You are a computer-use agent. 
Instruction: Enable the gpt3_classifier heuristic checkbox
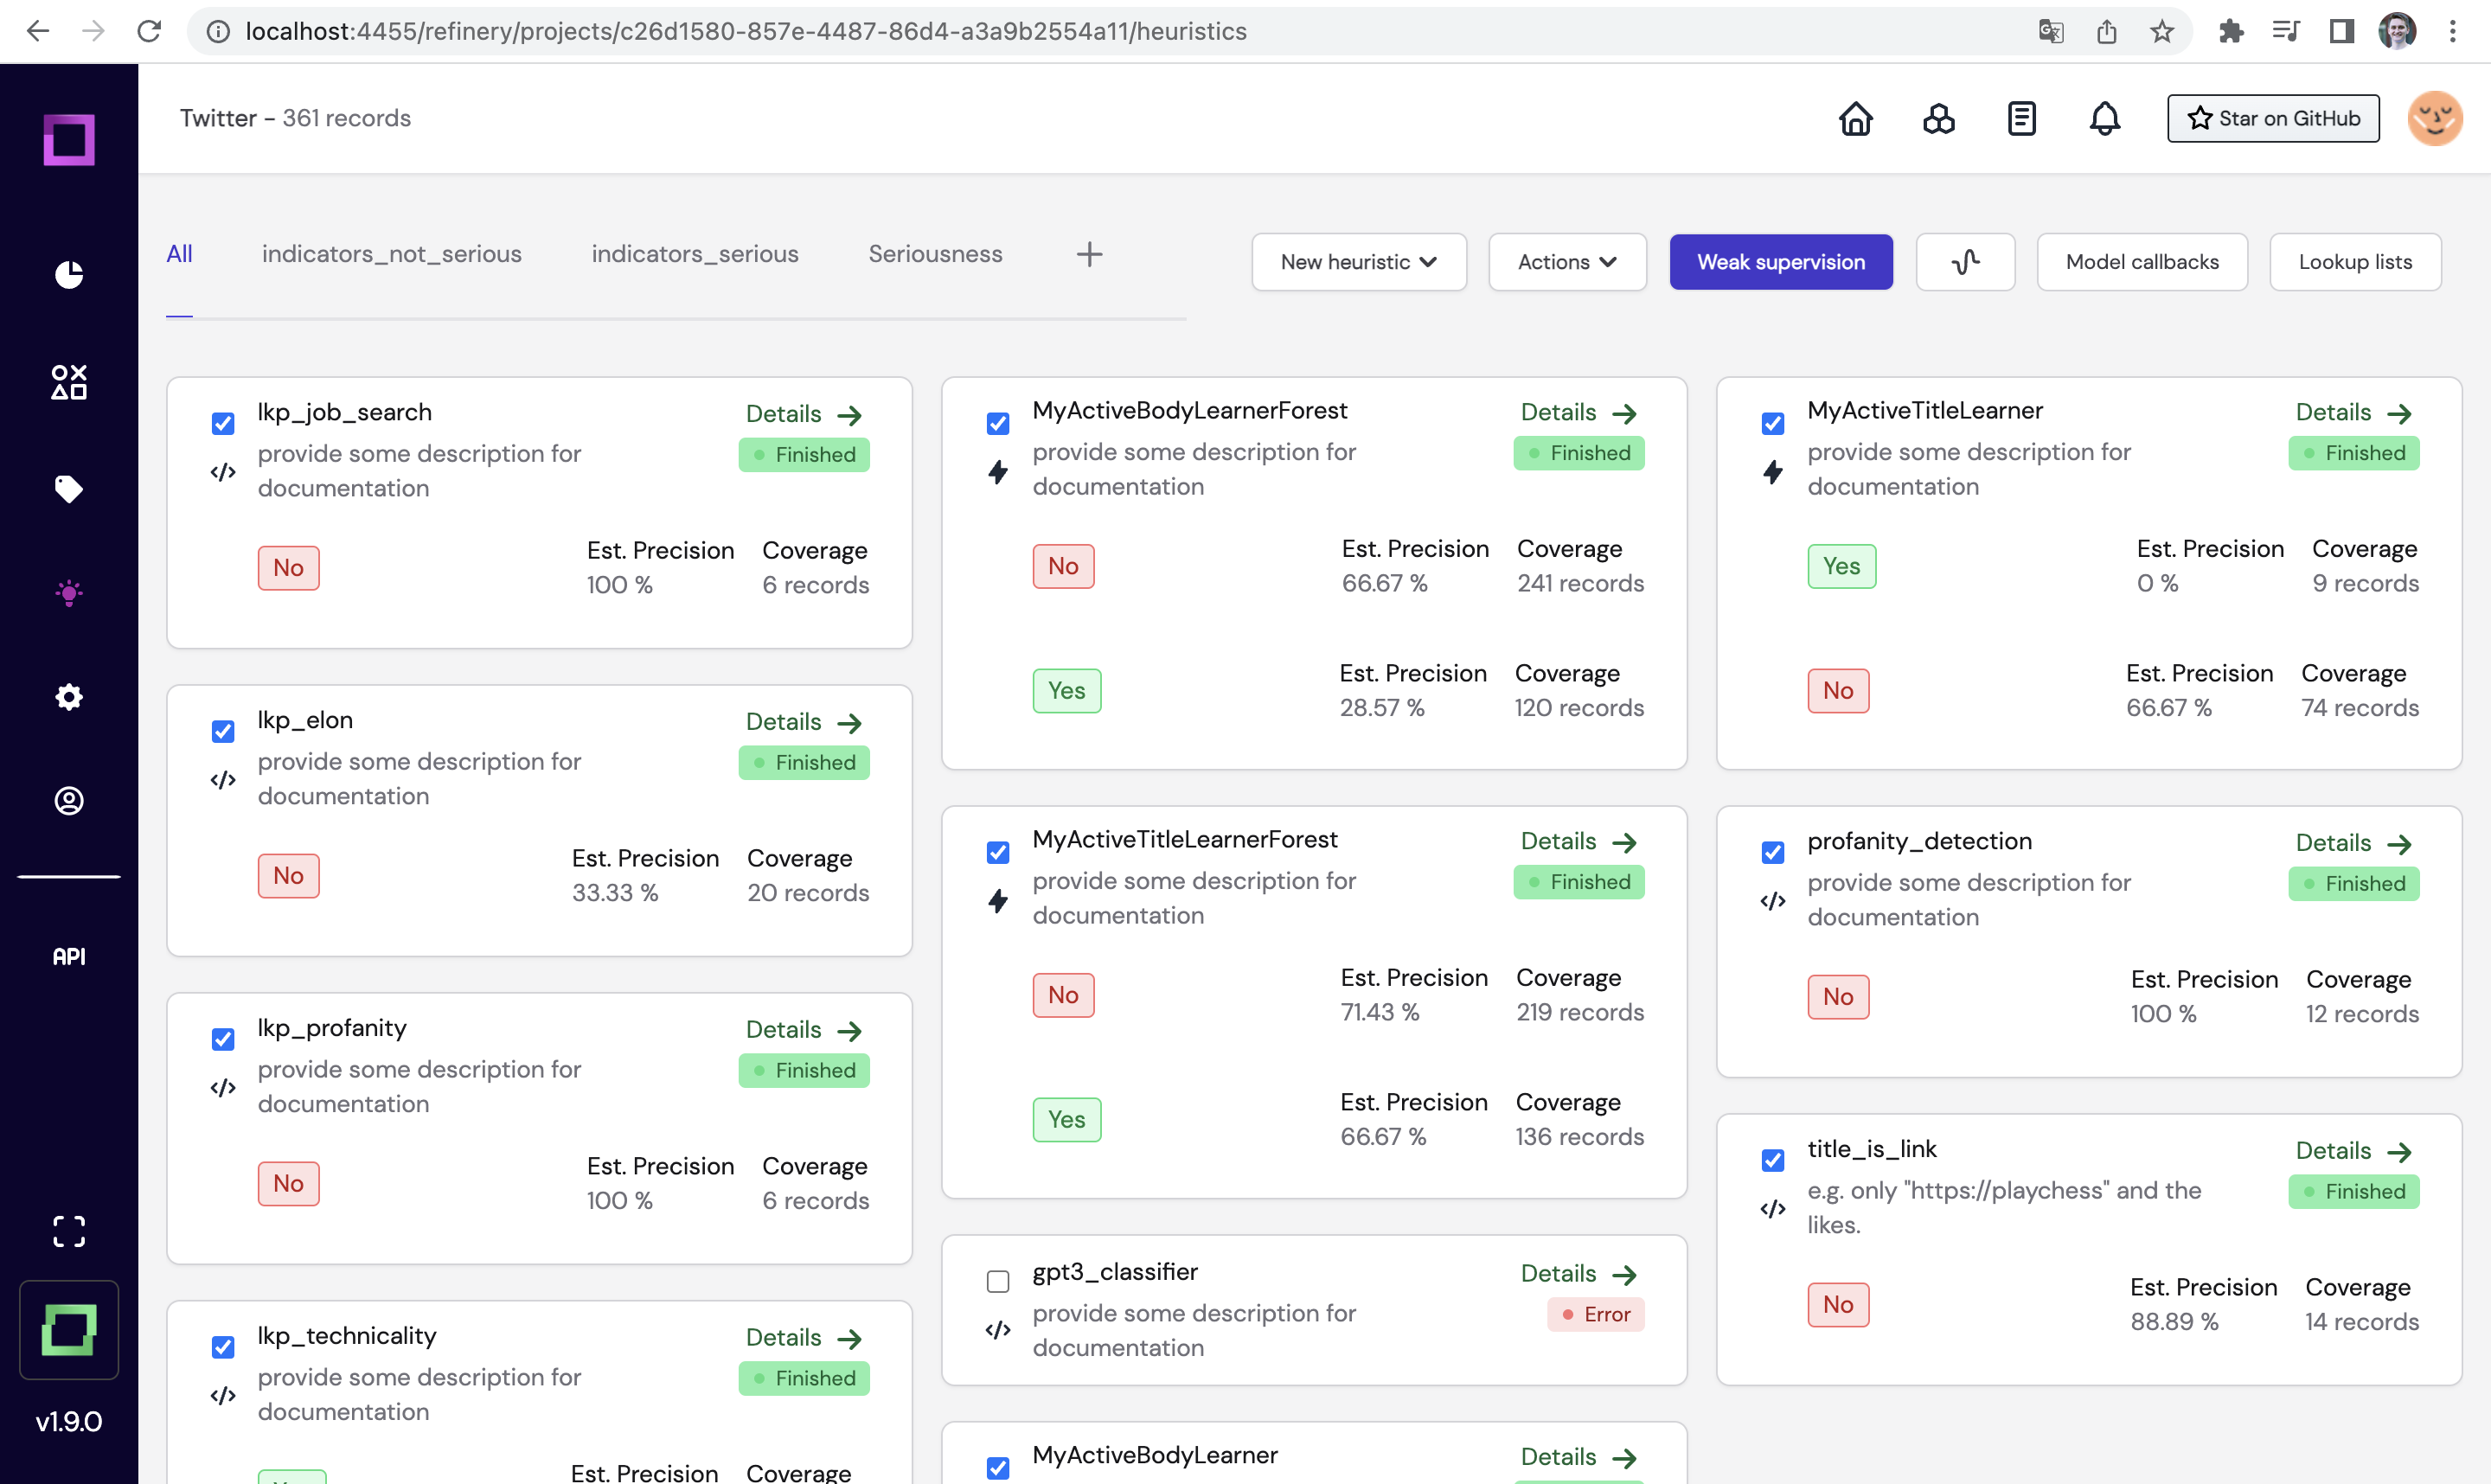(997, 1282)
